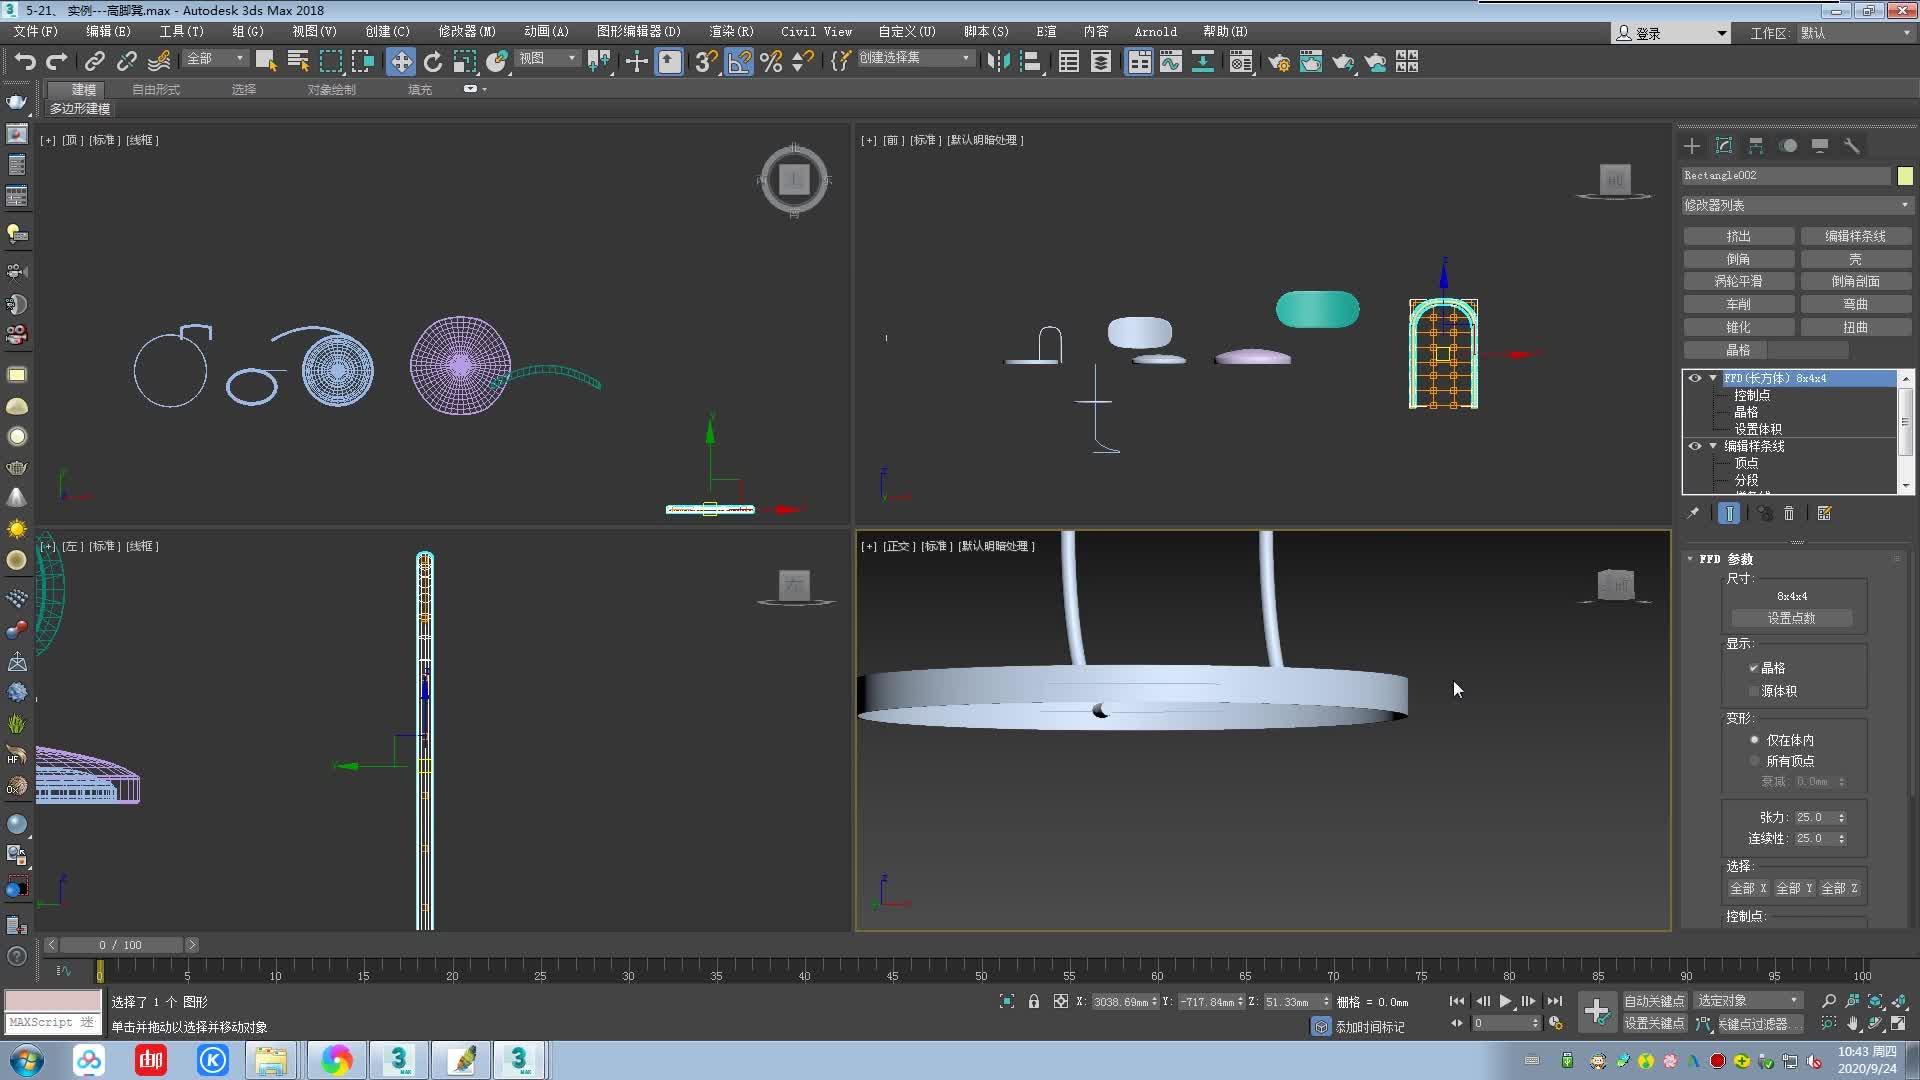This screenshot has height=1080, width=1920.
Task: Open the 渲染(R) menu
Action: pyautogui.click(x=731, y=32)
